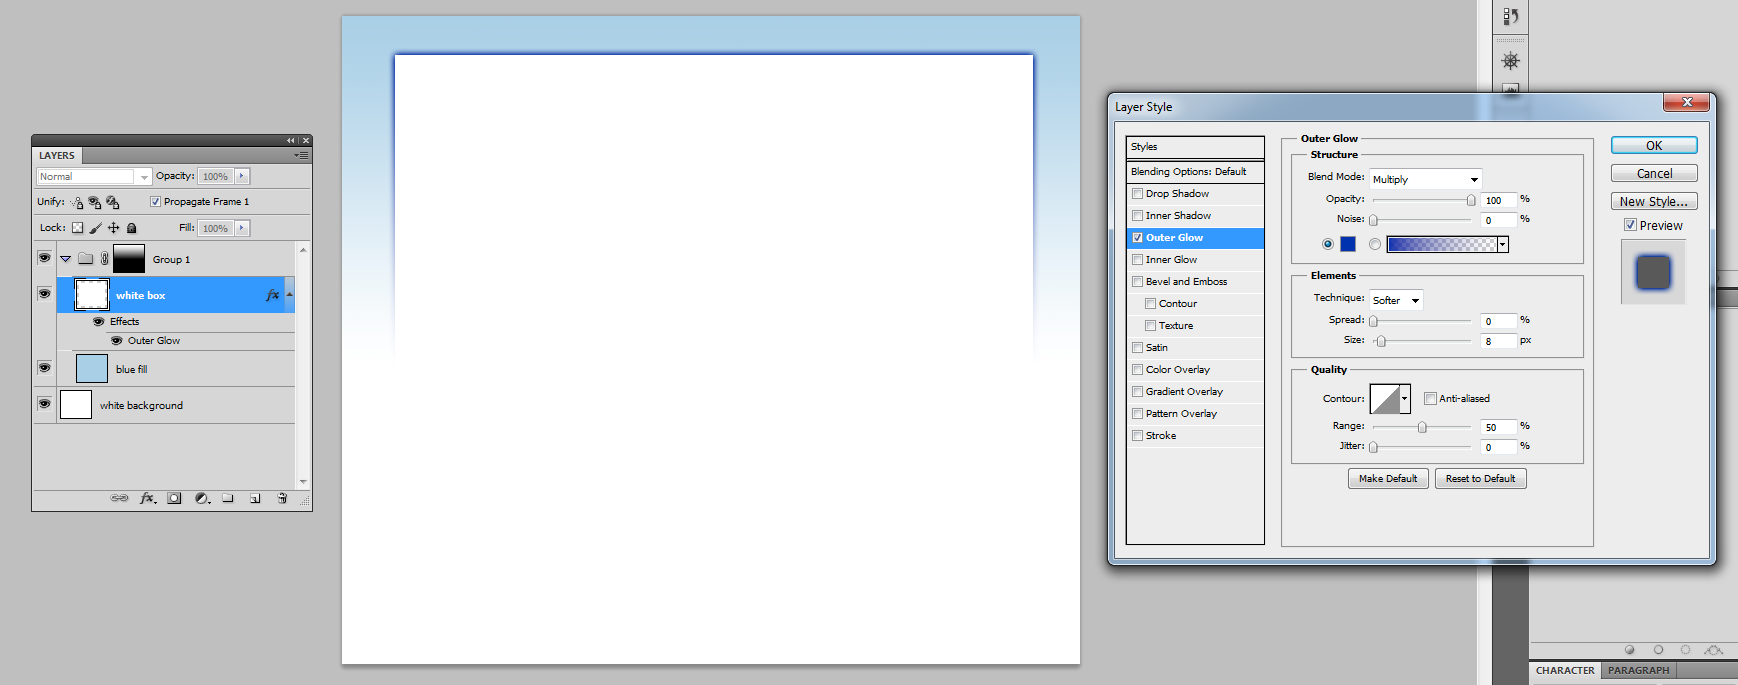Image resolution: width=1738 pixels, height=685 pixels.
Task: Open the Technique Softer dropdown
Action: [1395, 301]
